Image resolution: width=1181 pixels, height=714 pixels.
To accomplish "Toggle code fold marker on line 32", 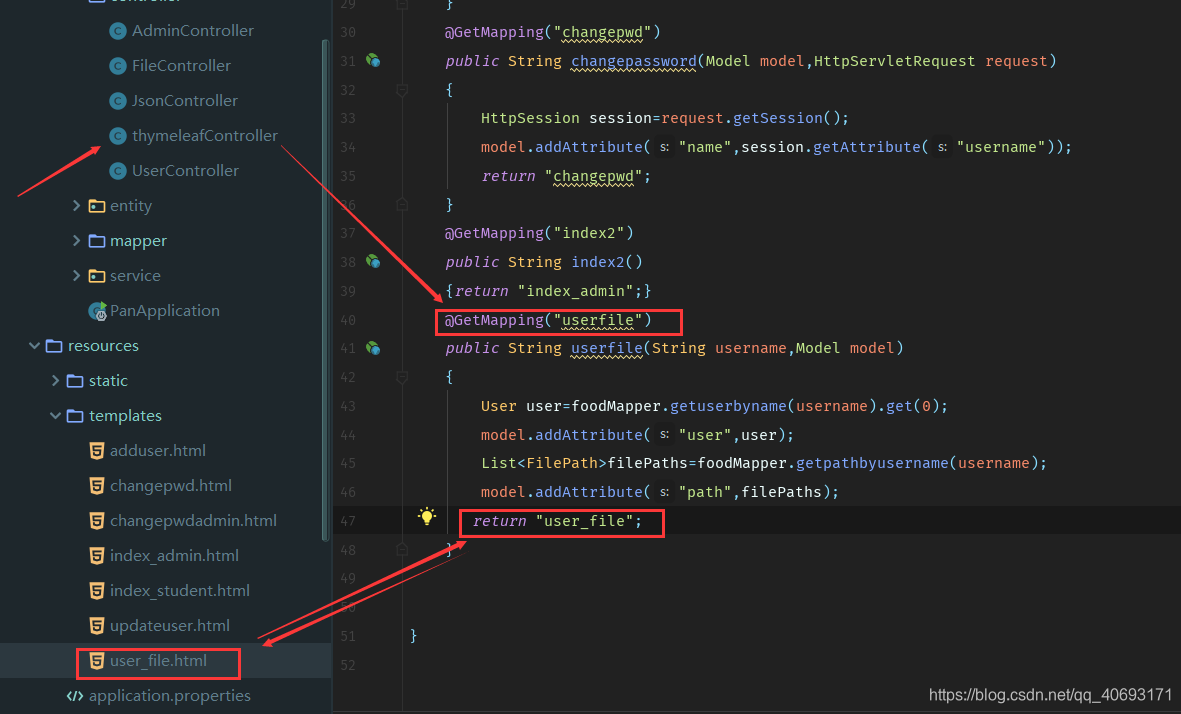I will pos(402,90).
